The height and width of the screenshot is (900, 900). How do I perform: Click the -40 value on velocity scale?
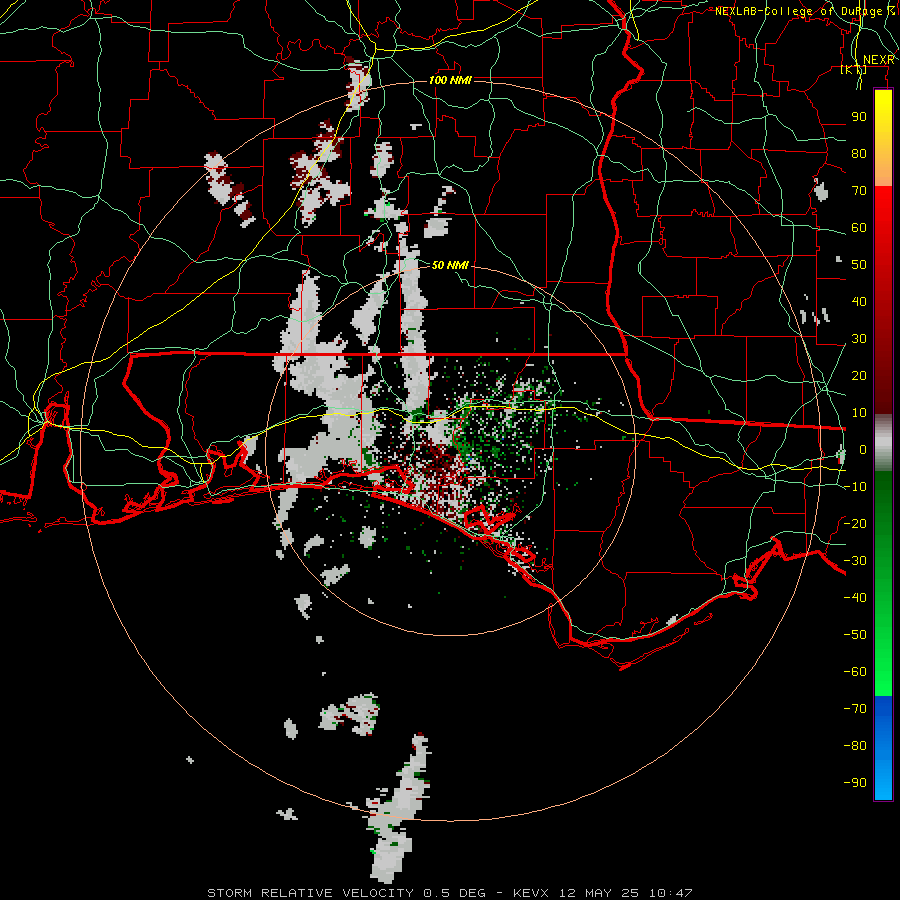[855, 598]
